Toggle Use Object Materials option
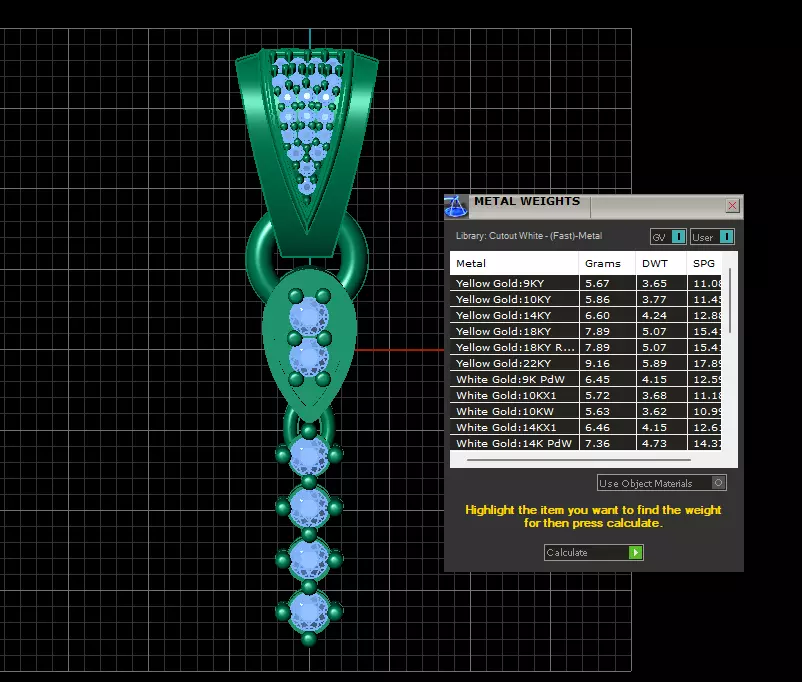Screen dimensions: 802x682 [661, 483]
